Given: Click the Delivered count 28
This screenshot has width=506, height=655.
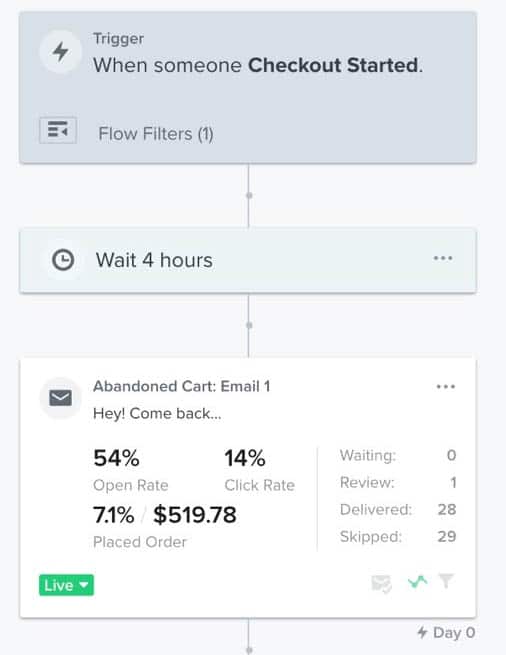Looking at the screenshot, I should tap(447, 509).
